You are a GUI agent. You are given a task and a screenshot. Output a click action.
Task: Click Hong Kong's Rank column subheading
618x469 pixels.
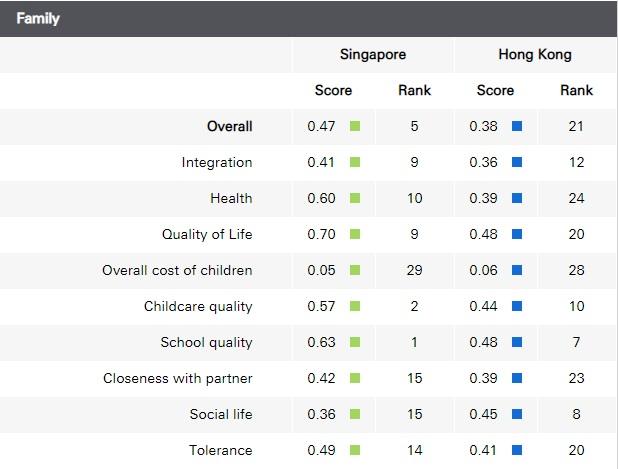pyautogui.click(x=576, y=91)
